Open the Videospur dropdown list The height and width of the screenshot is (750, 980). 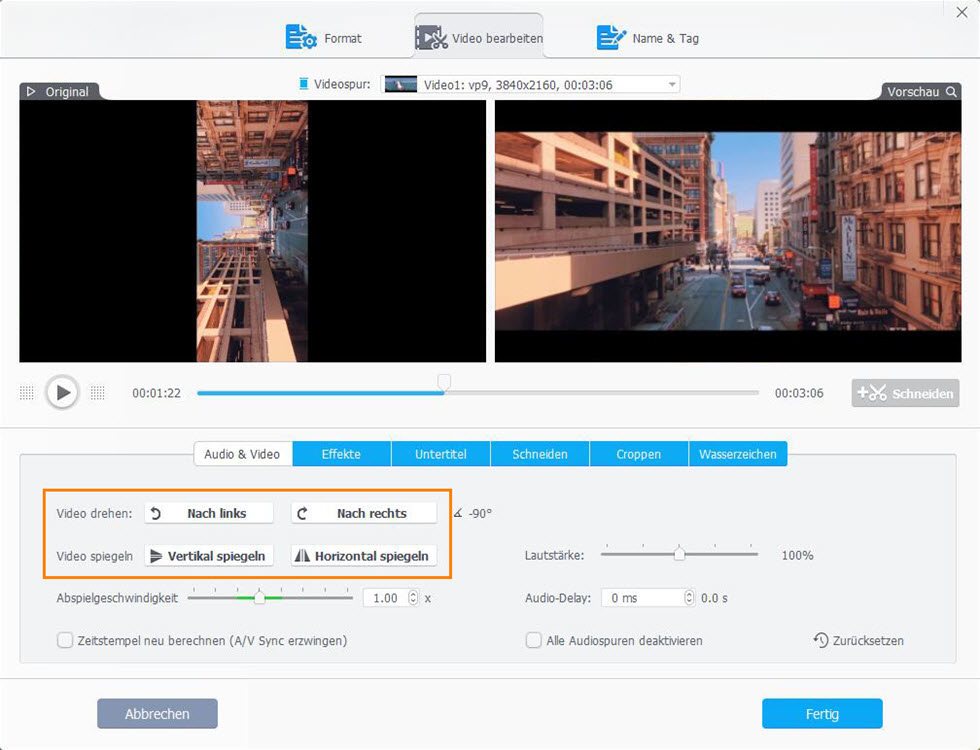(672, 85)
